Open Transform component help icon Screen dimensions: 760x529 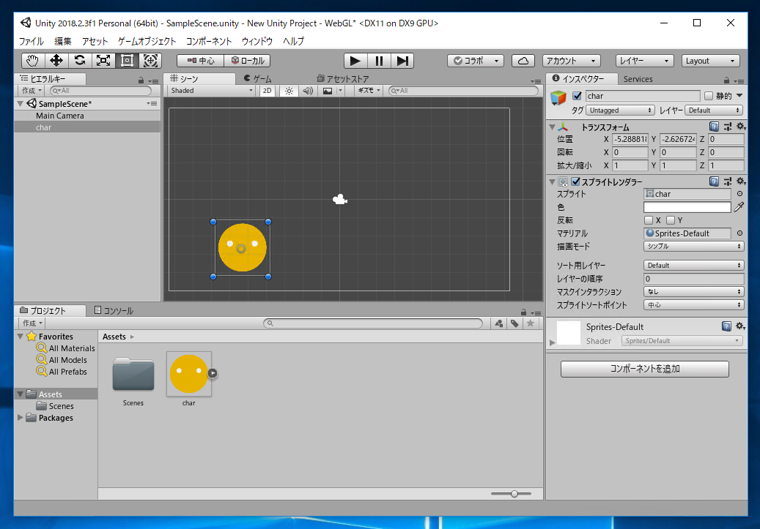(x=714, y=127)
